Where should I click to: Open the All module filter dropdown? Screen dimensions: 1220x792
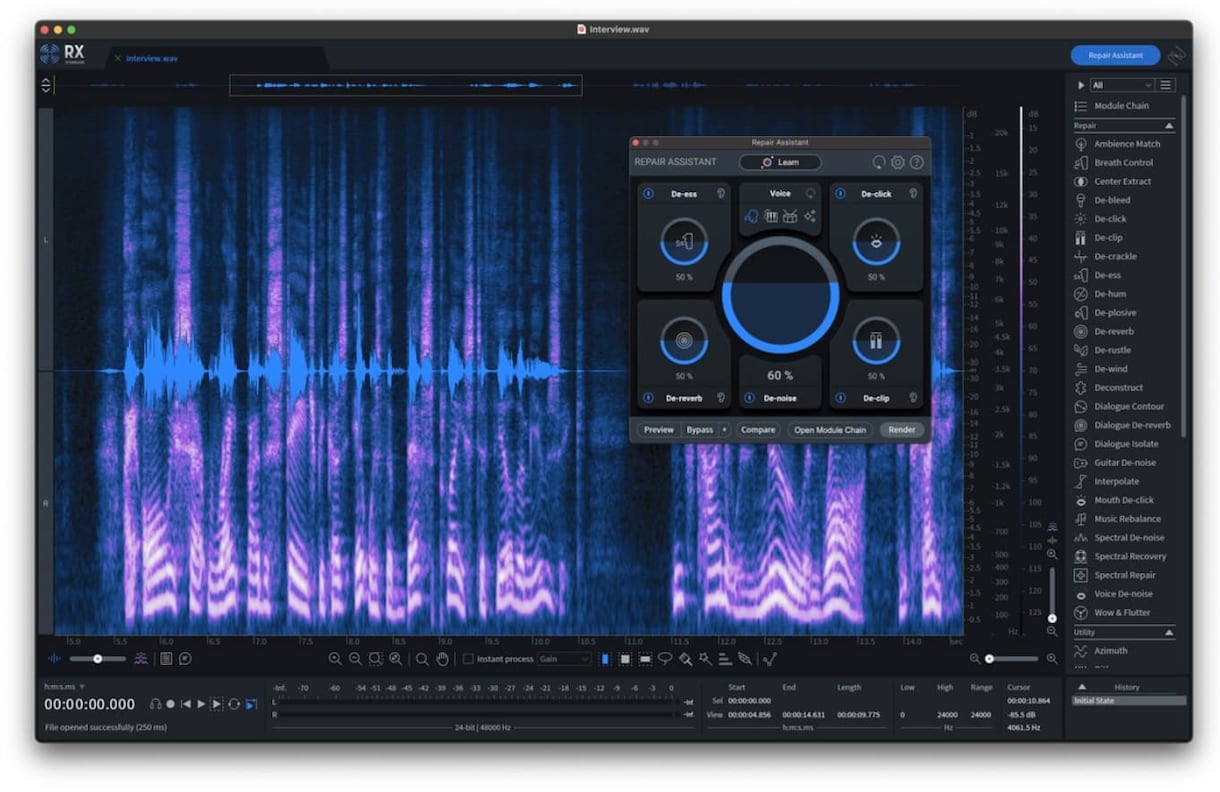click(x=1122, y=86)
